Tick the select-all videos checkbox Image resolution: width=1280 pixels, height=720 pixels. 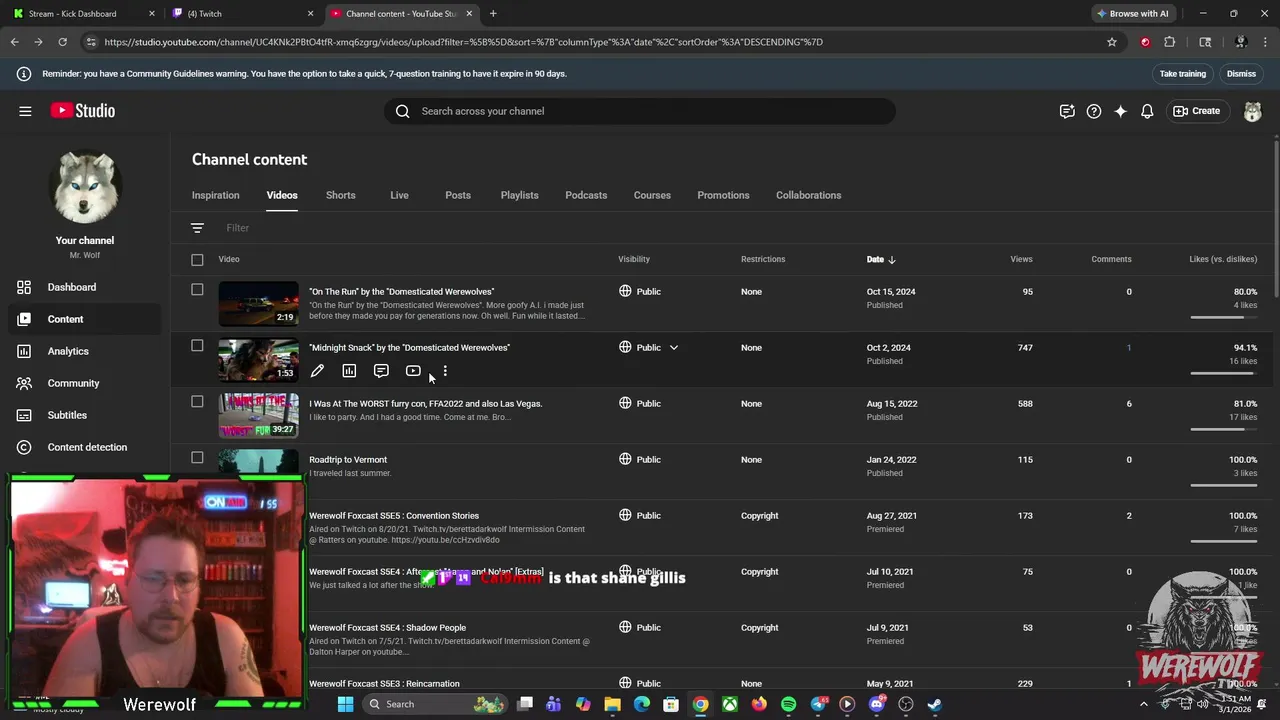coord(197,260)
